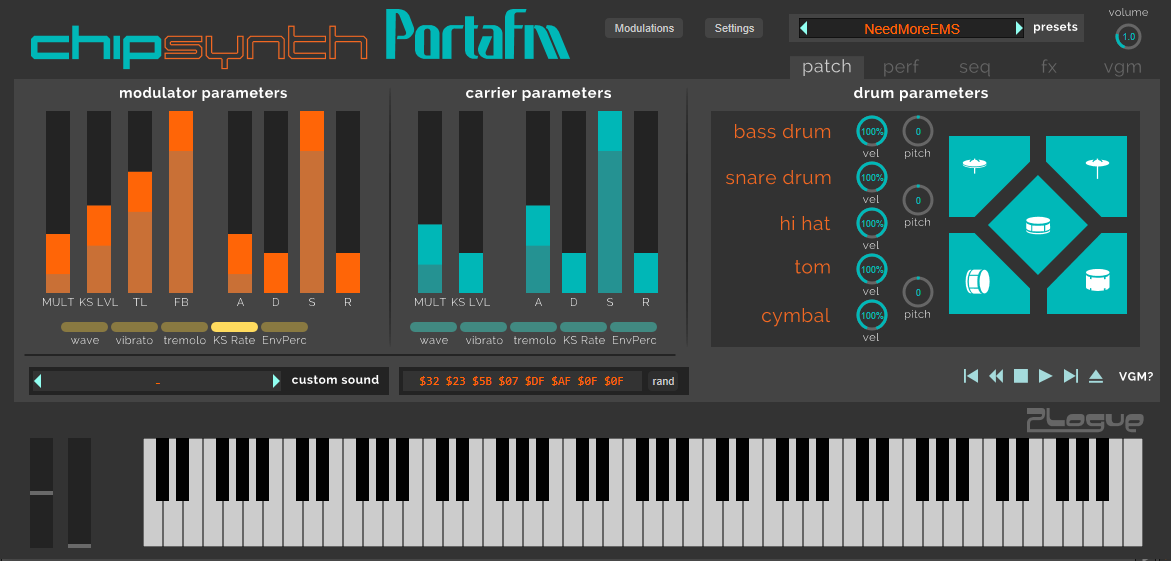1171x561 pixels.
Task: Skip to previous VGM track
Action: pos(970,376)
